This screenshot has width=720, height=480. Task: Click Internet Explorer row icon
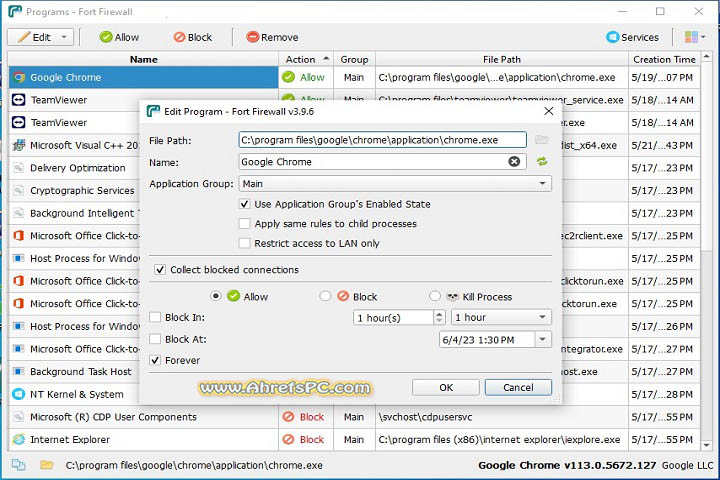(19, 439)
